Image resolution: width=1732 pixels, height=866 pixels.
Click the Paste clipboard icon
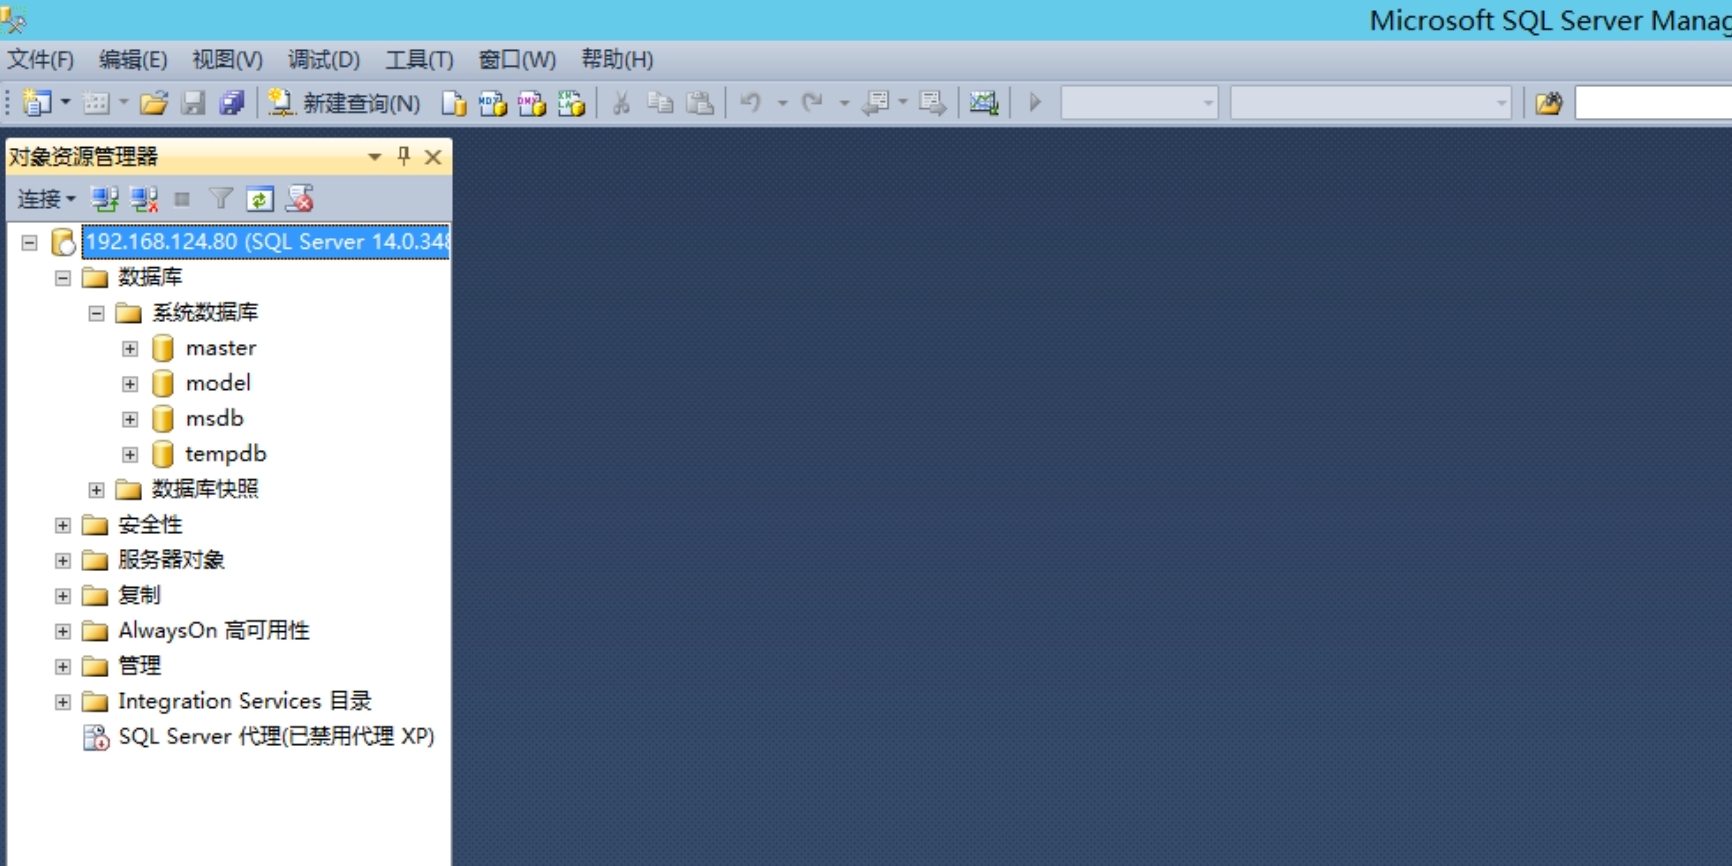pos(700,102)
